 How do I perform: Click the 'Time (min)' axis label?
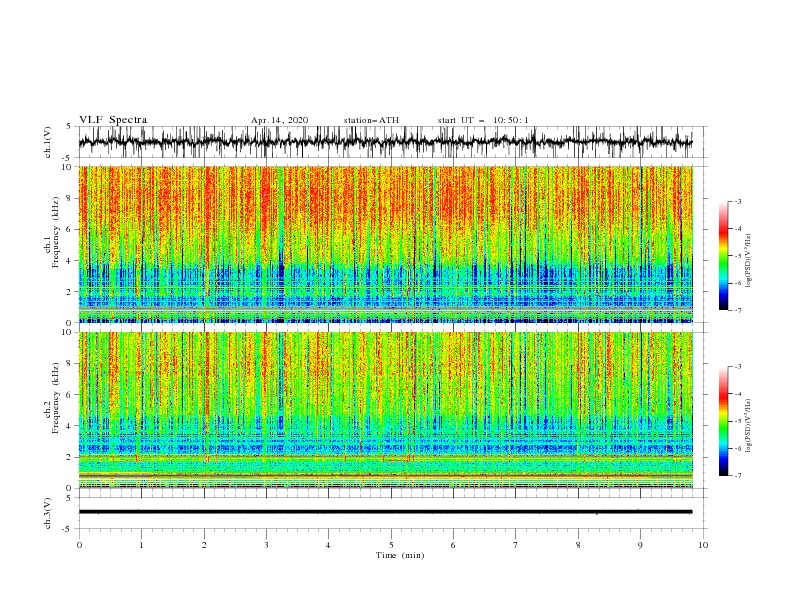coord(400,555)
